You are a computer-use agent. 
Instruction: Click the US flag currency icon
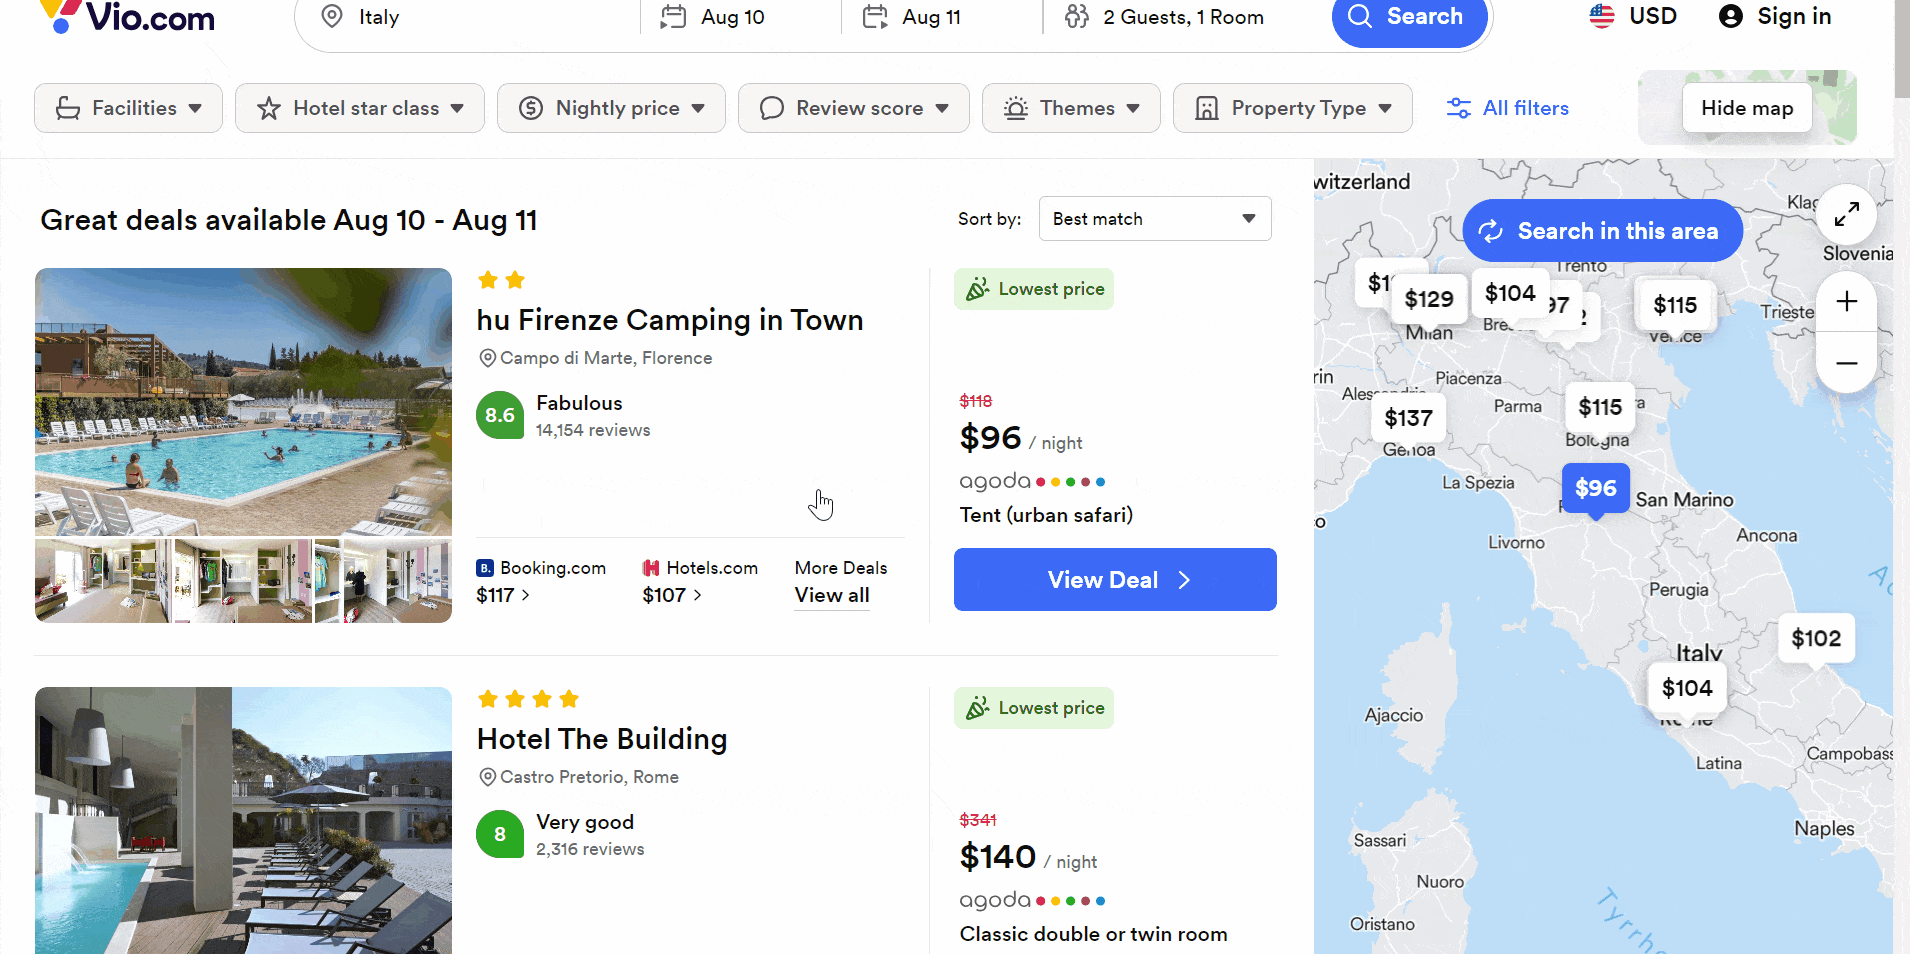point(1602,16)
